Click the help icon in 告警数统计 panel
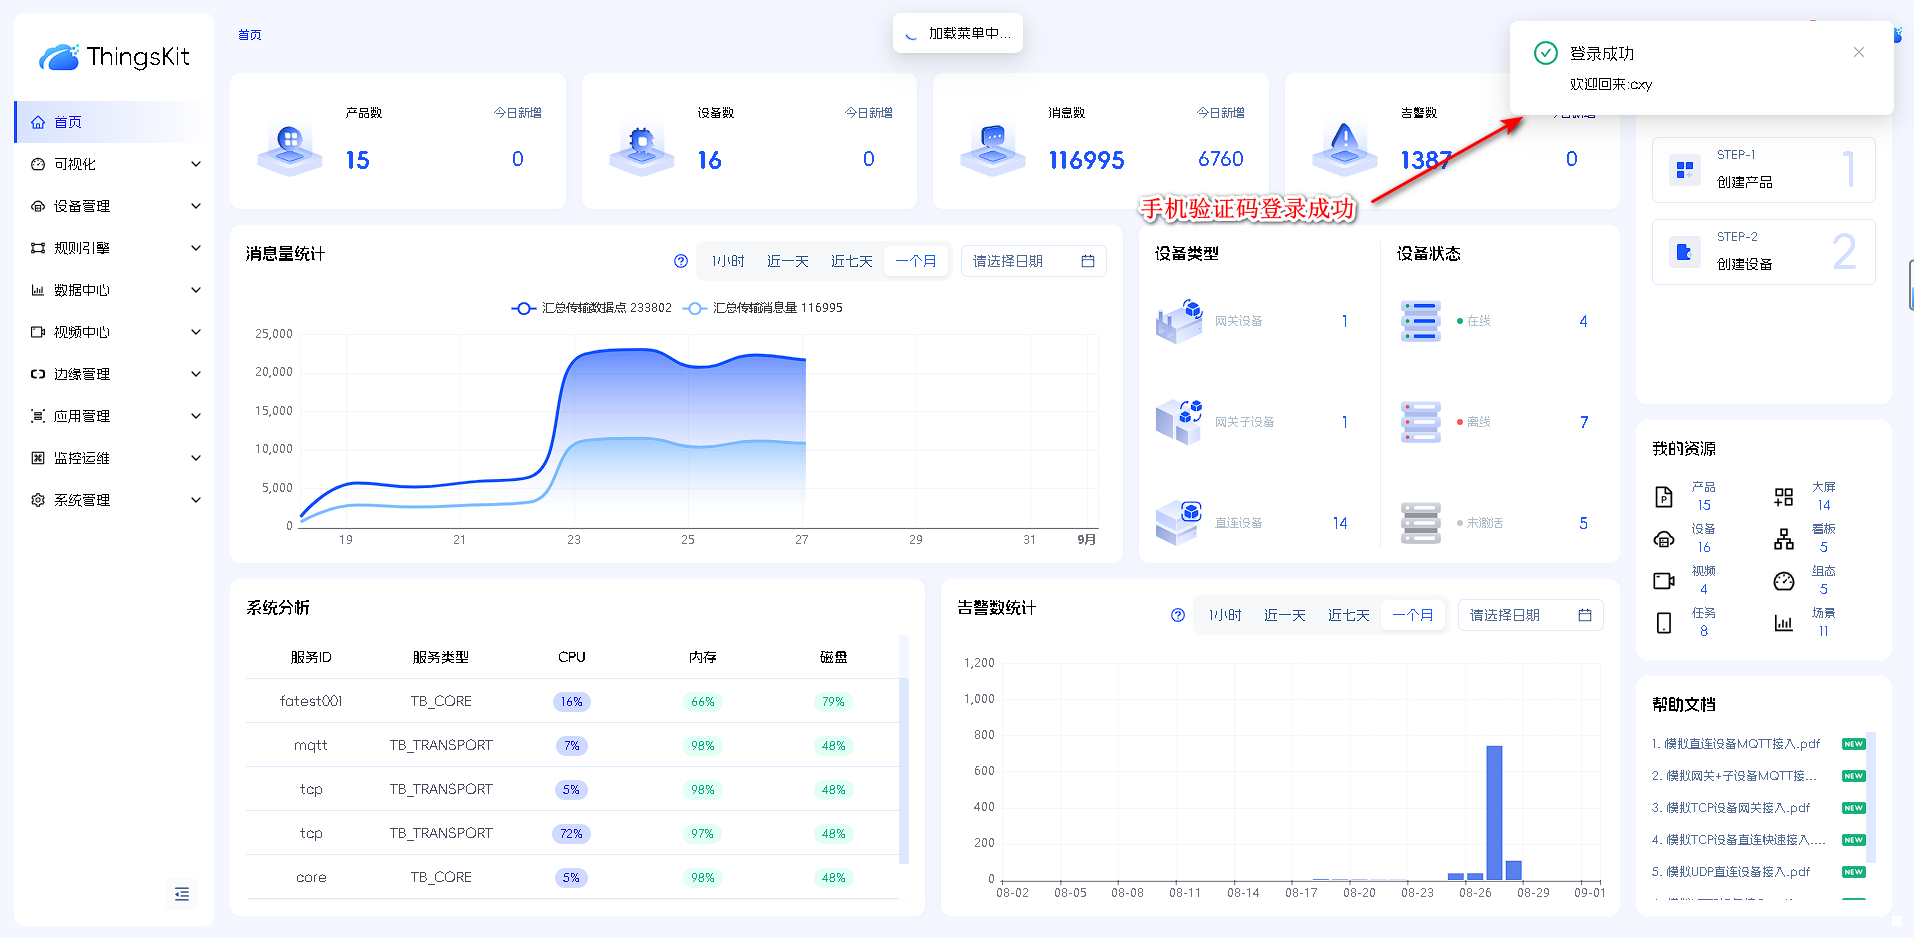Viewport: 1914px width, 938px height. tap(1178, 615)
